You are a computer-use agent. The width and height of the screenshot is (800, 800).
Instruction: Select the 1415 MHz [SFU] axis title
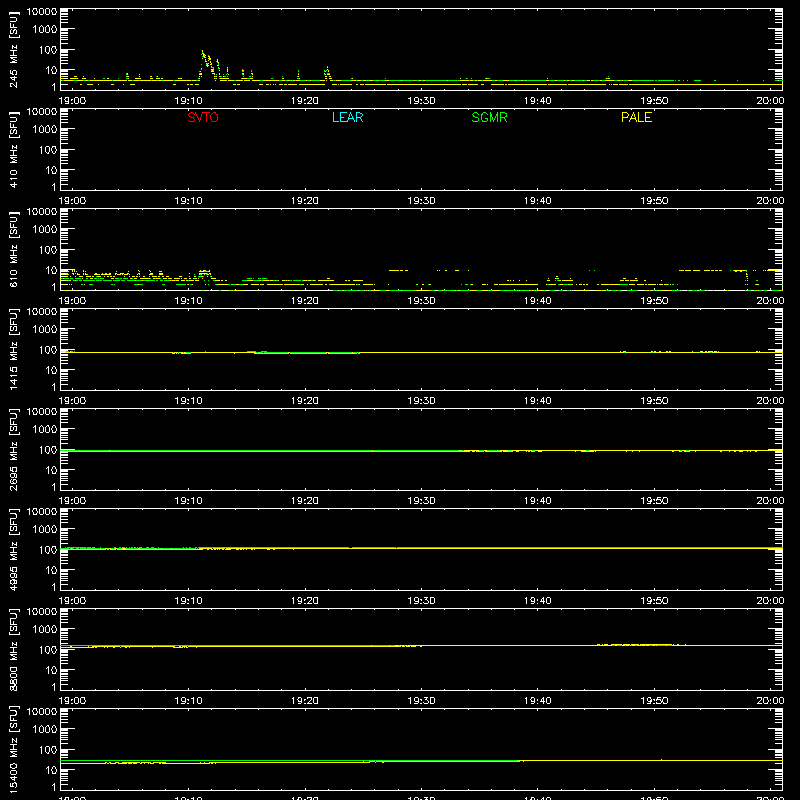point(13,349)
